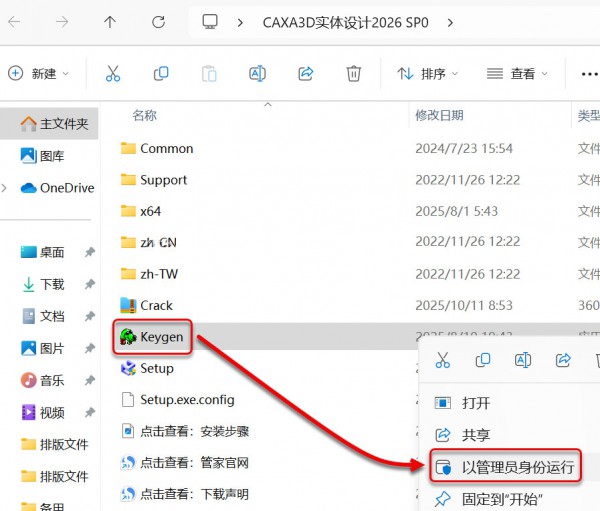Toggle the pin icon next to 下载
The width and height of the screenshot is (600, 511).
90,284
